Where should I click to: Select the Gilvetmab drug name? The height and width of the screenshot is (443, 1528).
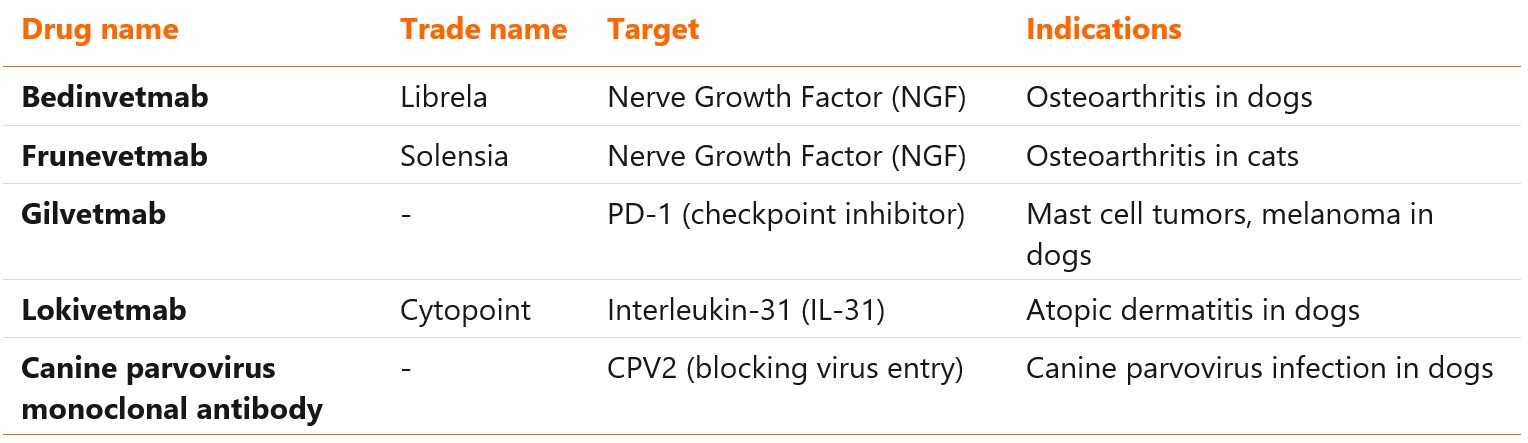tap(94, 214)
